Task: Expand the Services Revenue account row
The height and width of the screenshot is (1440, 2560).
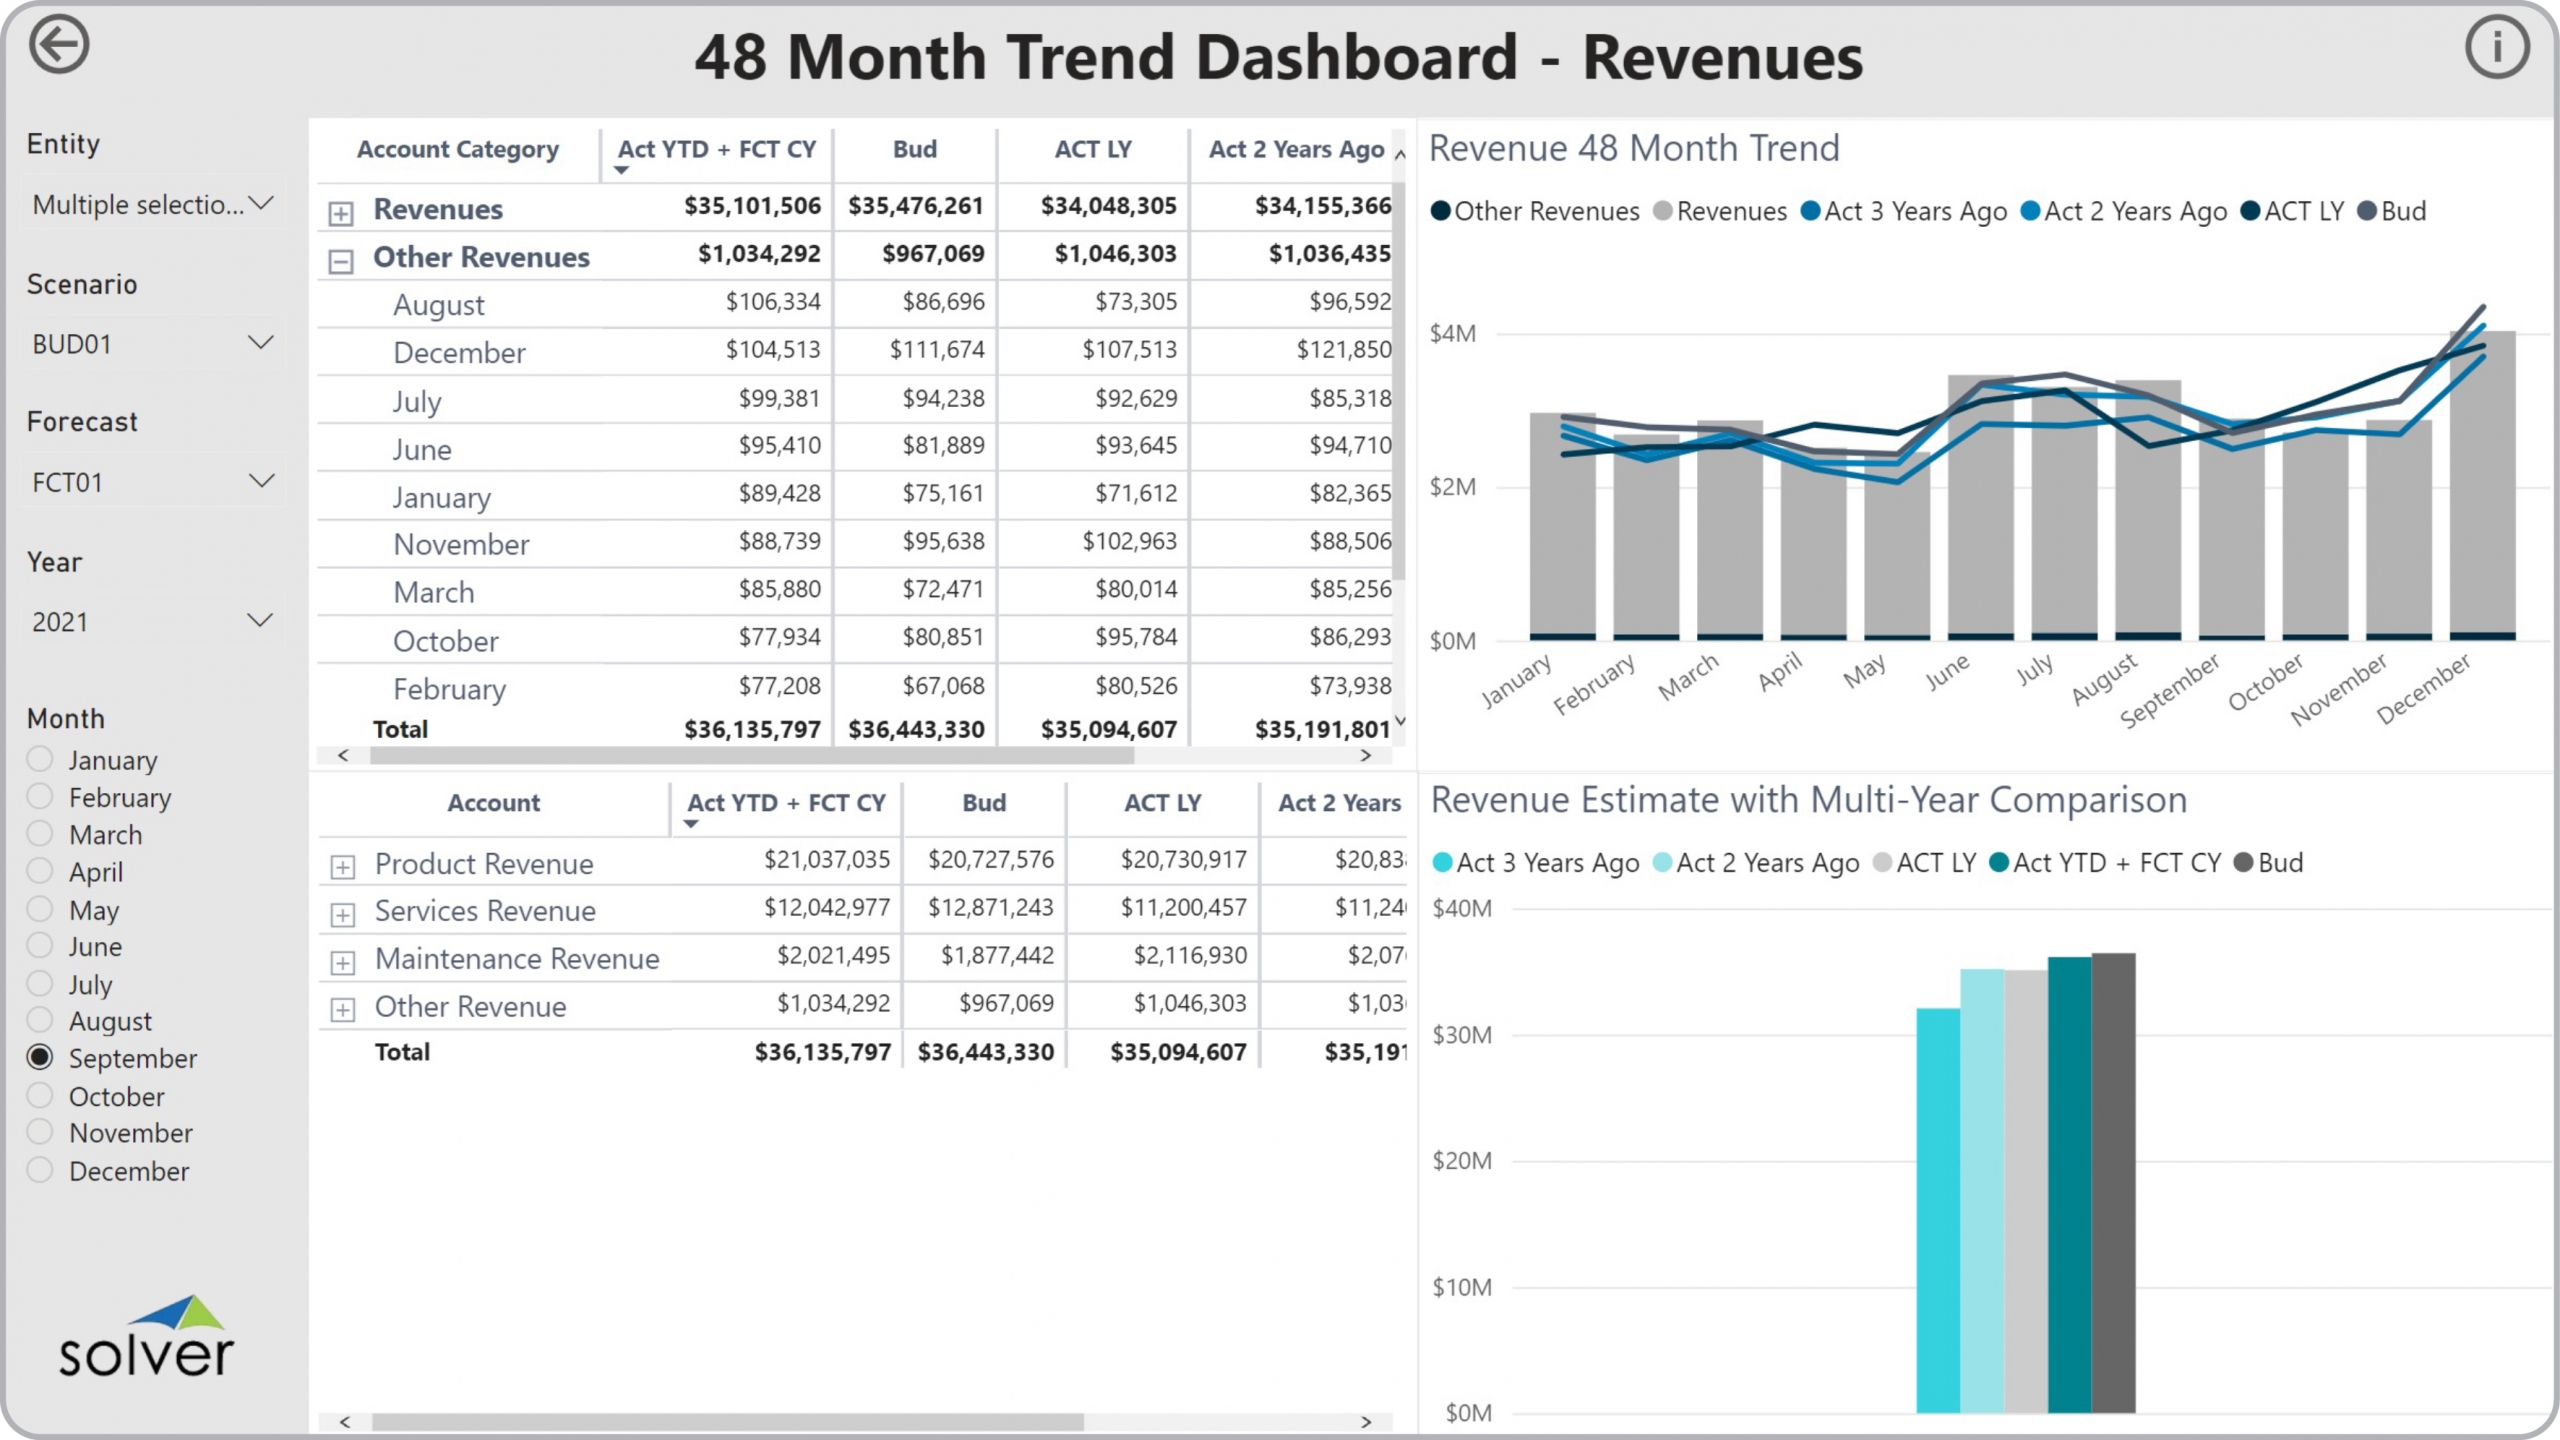Action: (x=343, y=914)
